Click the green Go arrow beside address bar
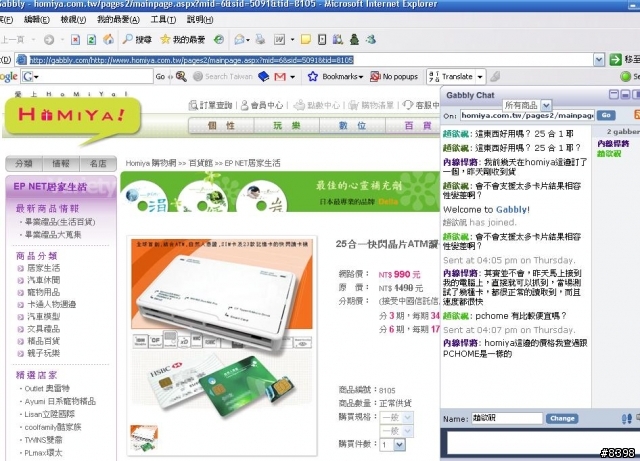The width and height of the screenshot is (640, 461). pos(615,60)
